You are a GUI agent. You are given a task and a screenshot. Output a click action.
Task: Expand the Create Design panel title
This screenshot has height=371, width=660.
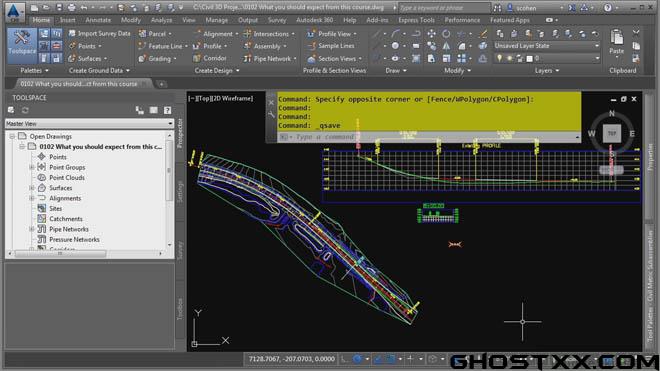(216, 71)
